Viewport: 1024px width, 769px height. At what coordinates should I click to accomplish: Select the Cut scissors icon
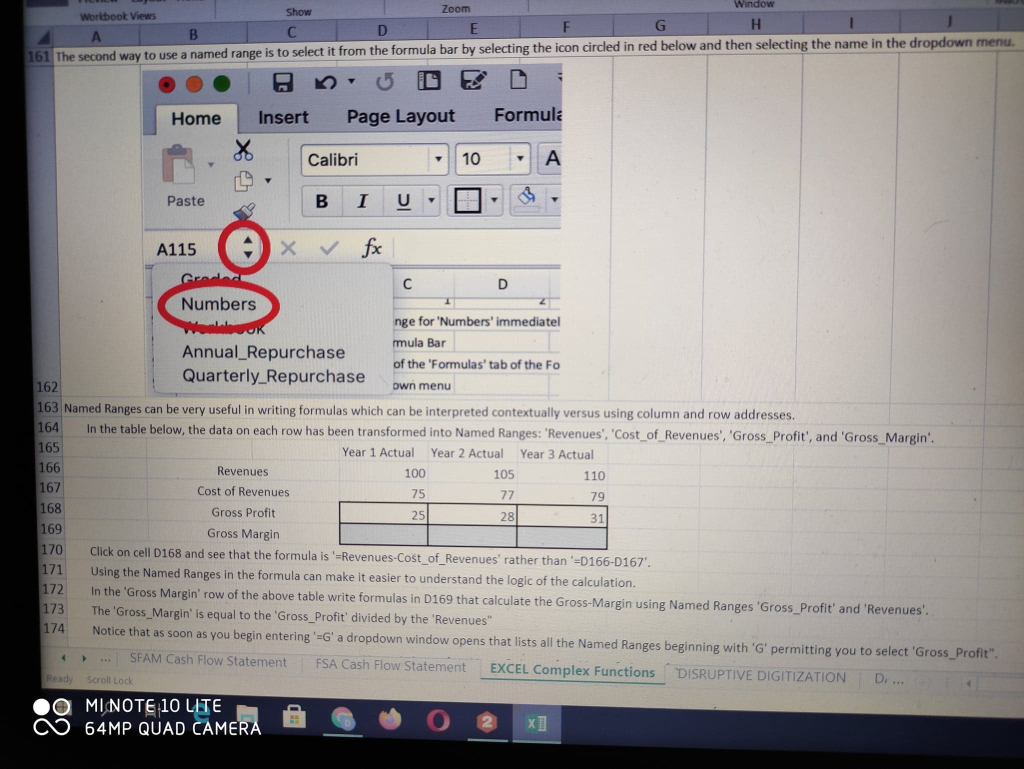tap(242, 148)
